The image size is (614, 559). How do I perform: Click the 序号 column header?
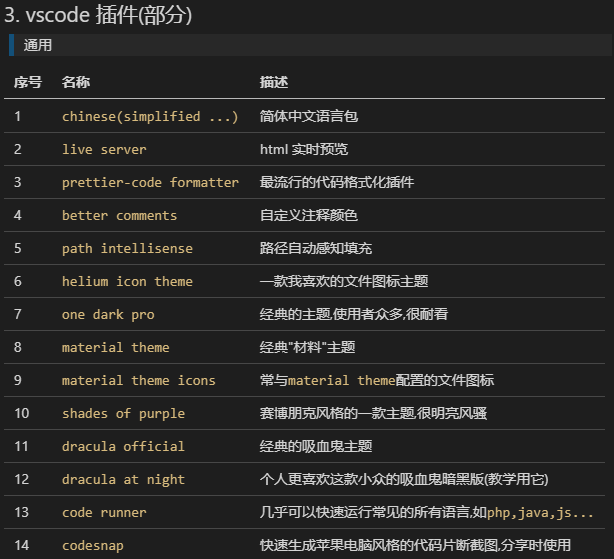(27, 82)
